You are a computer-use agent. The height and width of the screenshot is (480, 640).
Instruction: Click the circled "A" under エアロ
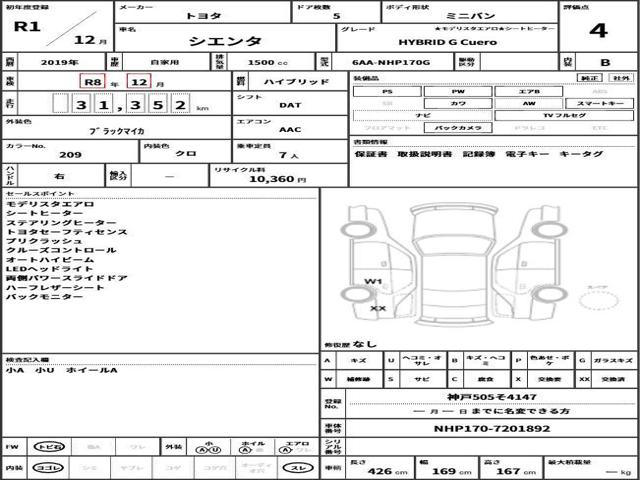point(287,450)
